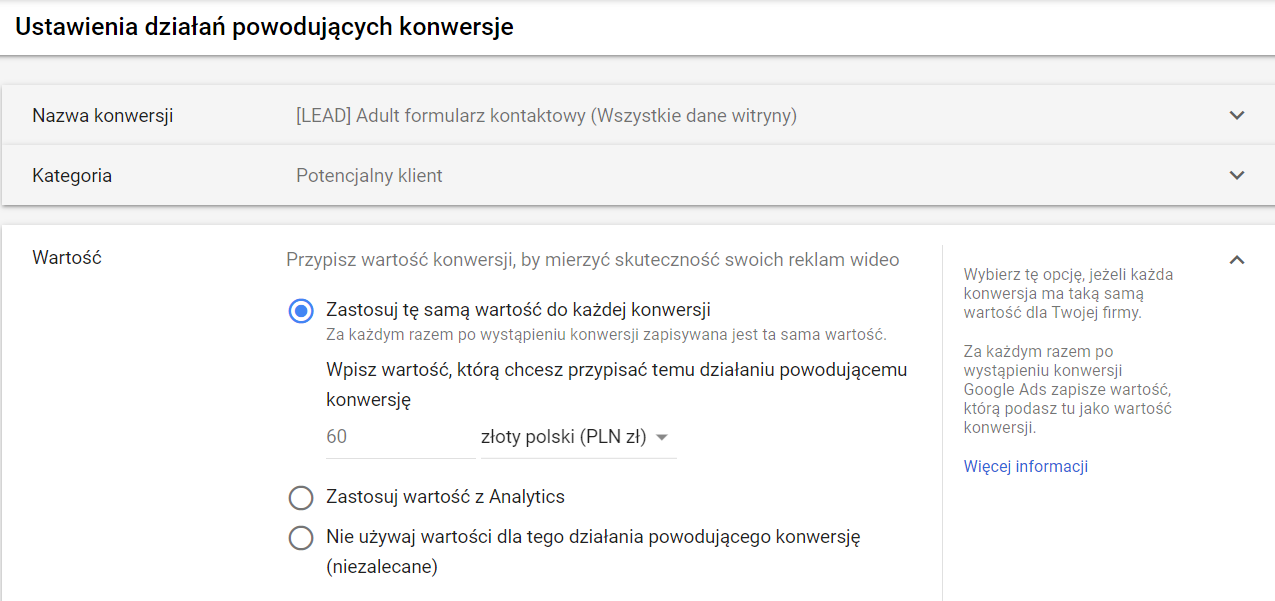Screen dimensions: 1275x601
Task: Click the "[LEAD] Adult formularz kontaktowy" conversion name
Action: pyautogui.click(x=546, y=115)
